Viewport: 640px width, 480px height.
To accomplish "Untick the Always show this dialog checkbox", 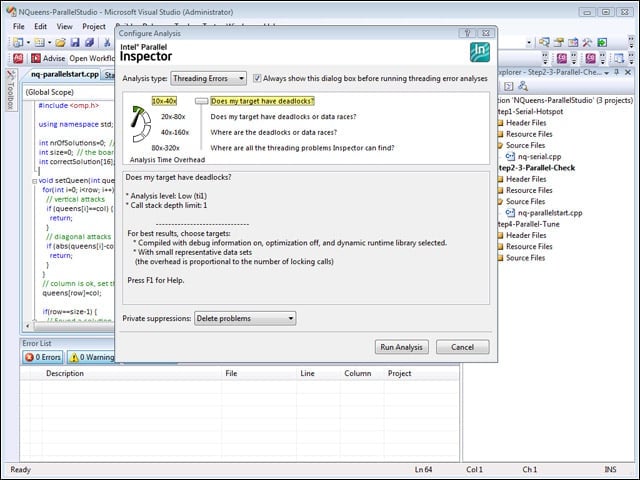I will pos(257,78).
